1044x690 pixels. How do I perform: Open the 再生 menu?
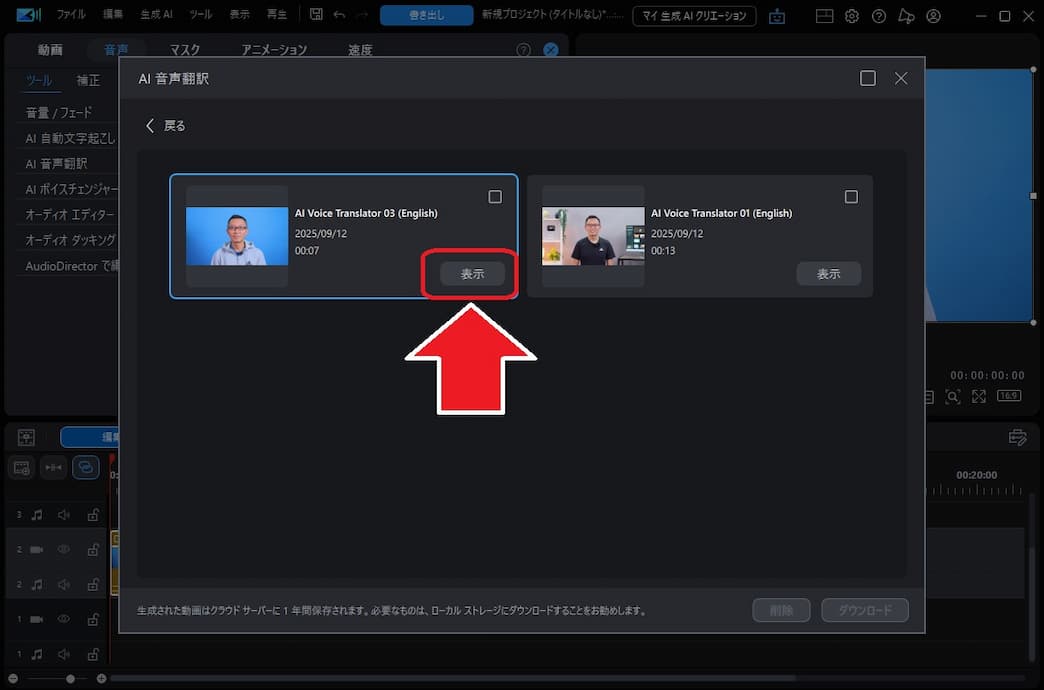276,14
